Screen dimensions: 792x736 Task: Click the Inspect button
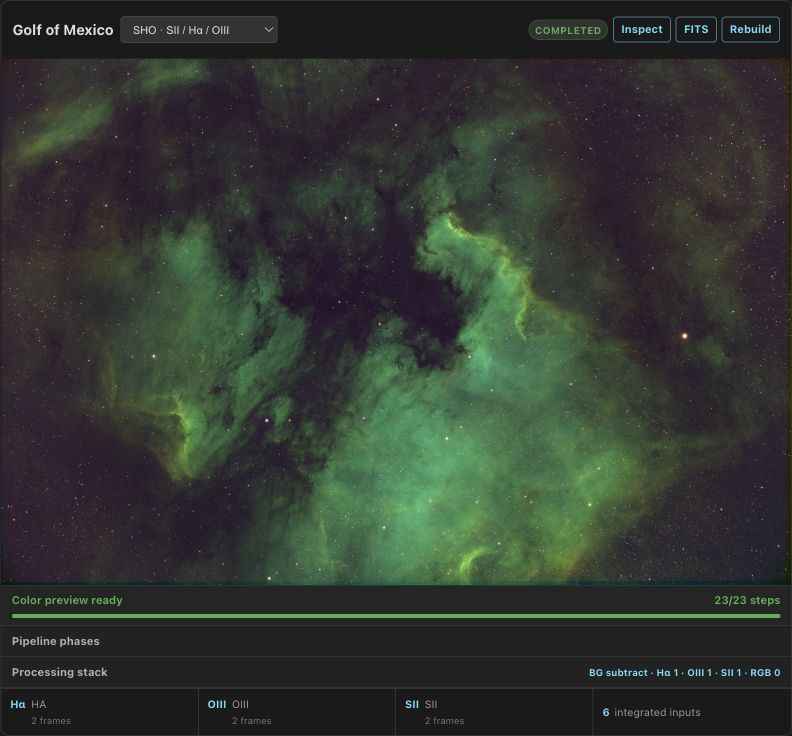[x=641, y=29]
